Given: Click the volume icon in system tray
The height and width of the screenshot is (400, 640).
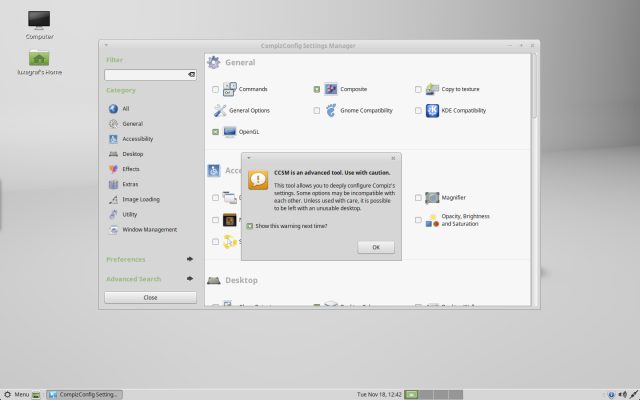Looking at the screenshot, I should tap(622, 394).
